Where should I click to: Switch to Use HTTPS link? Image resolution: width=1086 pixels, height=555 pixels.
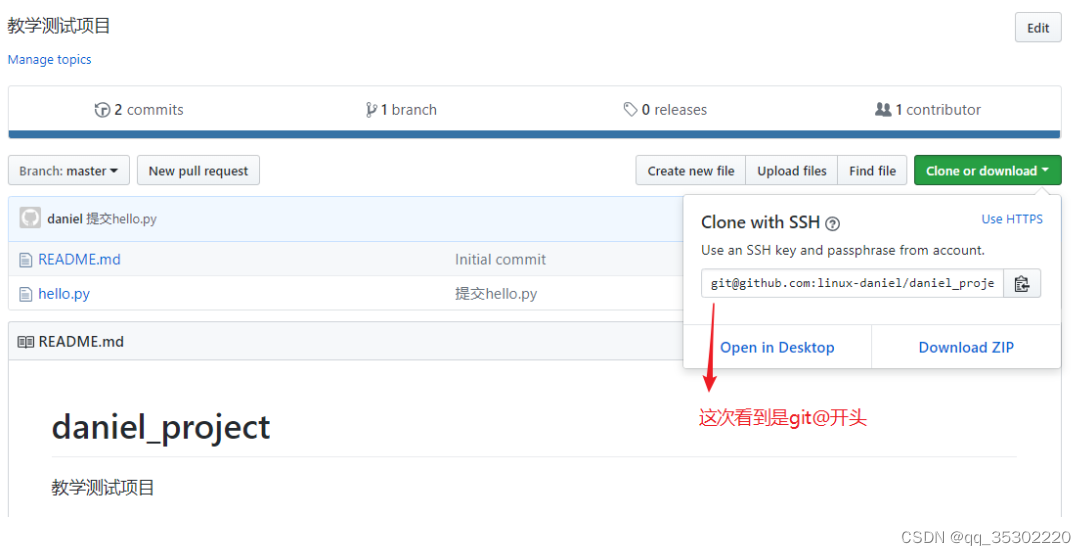[1011, 219]
